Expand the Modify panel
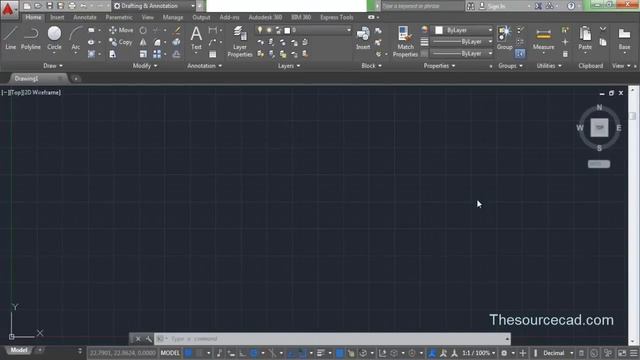The width and height of the screenshot is (640, 360). pyautogui.click(x=145, y=66)
